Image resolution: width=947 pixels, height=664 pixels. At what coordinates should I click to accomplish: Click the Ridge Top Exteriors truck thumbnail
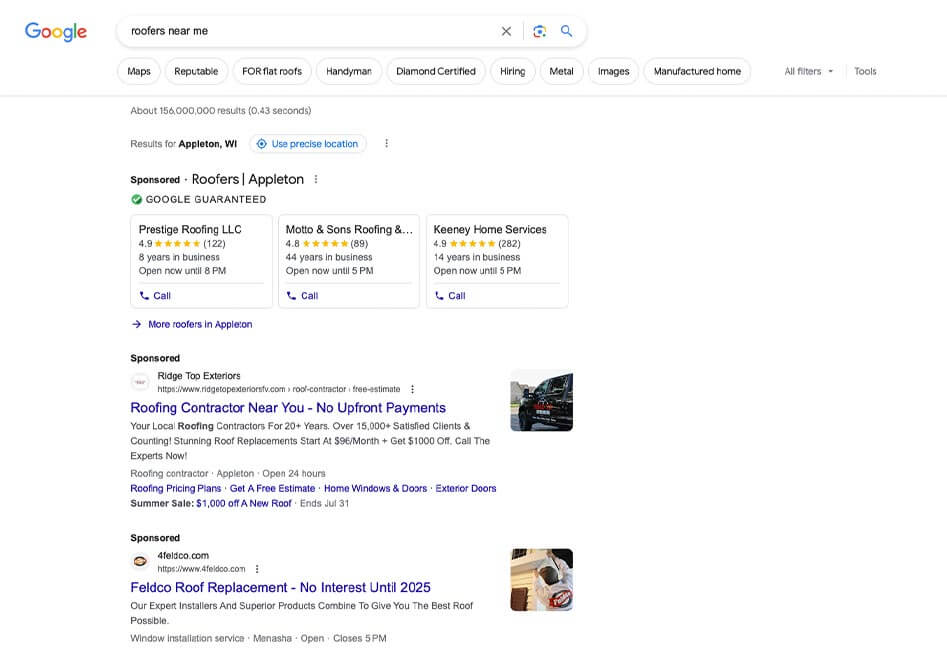pyautogui.click(x=541, y=400)
